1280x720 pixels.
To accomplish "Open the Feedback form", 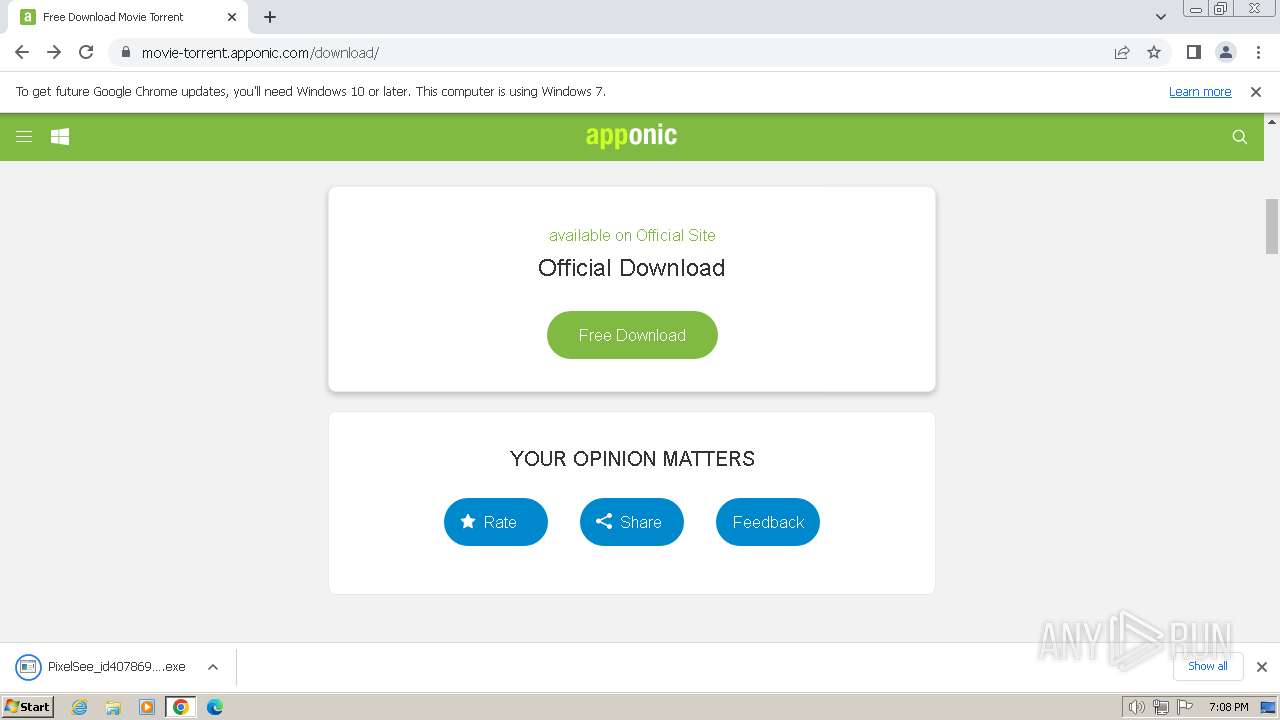I will (768, 522).
